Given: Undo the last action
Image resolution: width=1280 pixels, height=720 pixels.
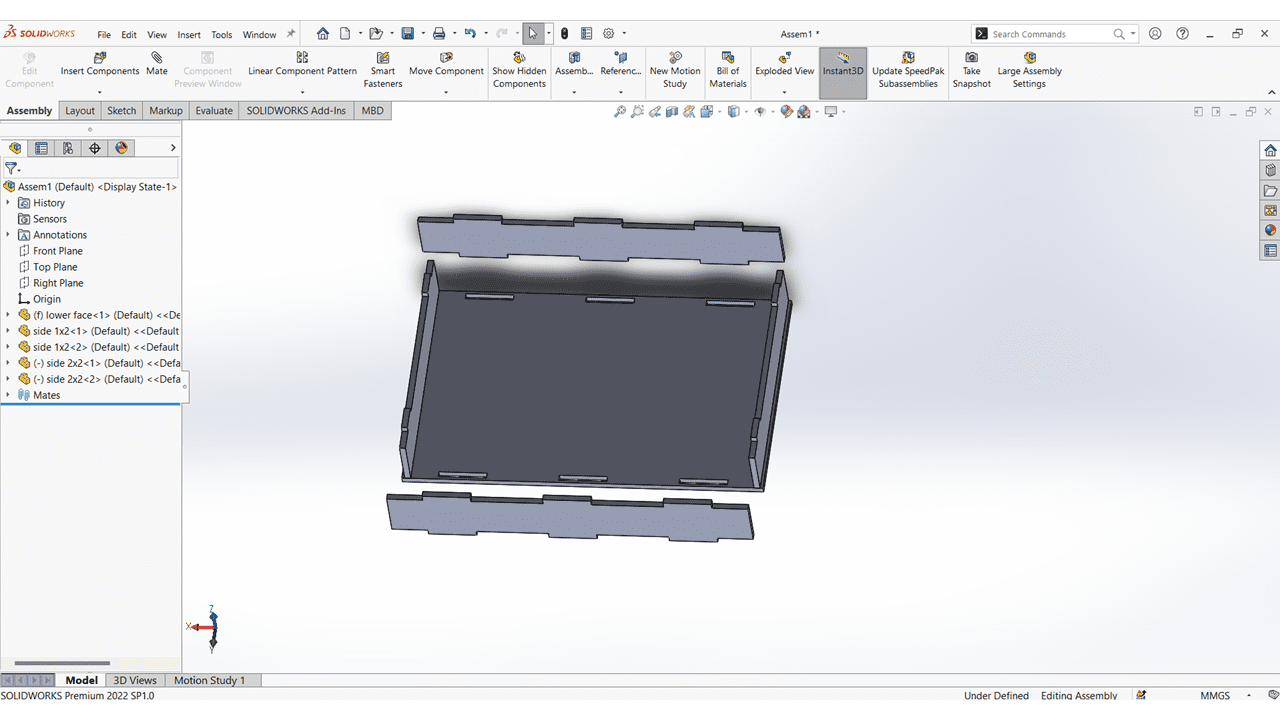Looking at the screenshot, I should [x=470, y=33].
